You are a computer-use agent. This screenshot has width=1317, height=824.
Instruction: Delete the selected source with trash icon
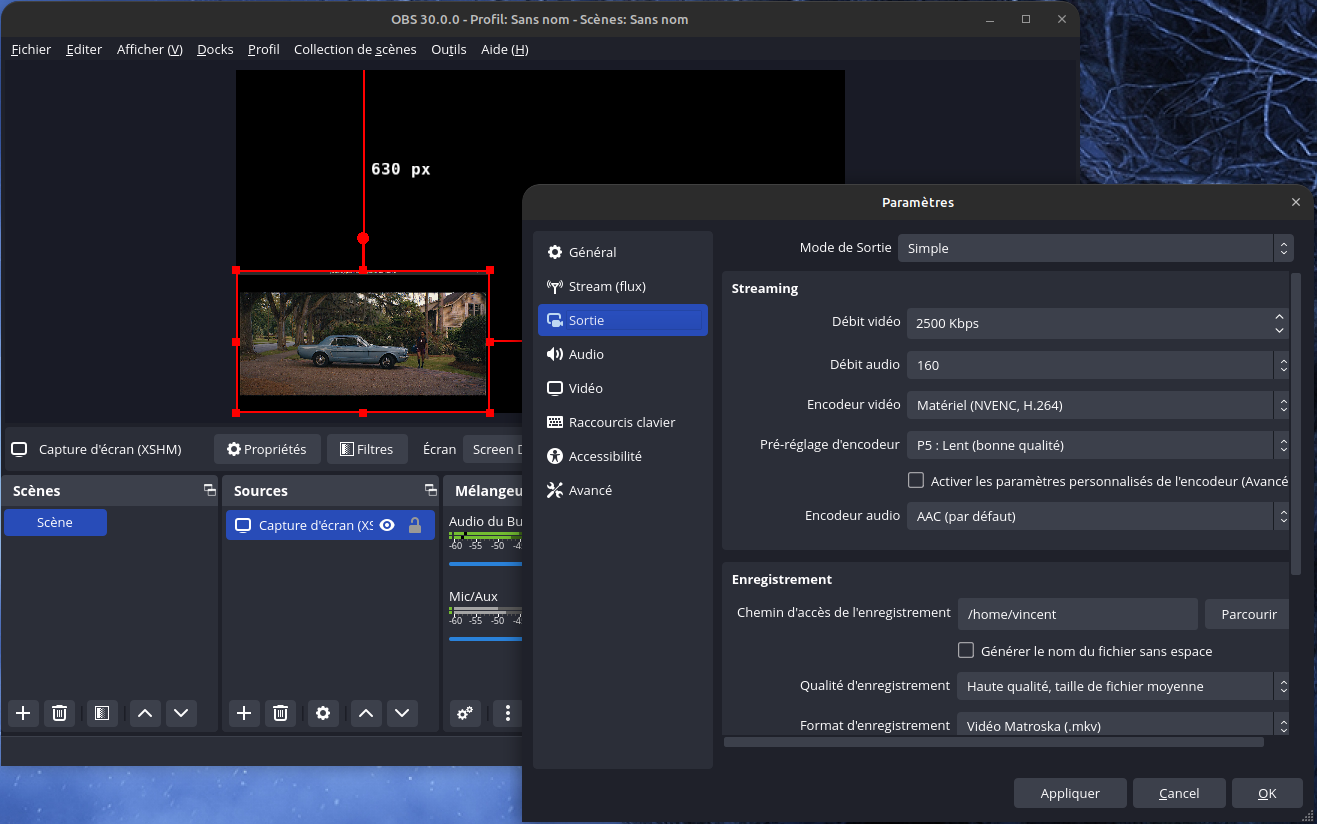click(x=280, y=713)
